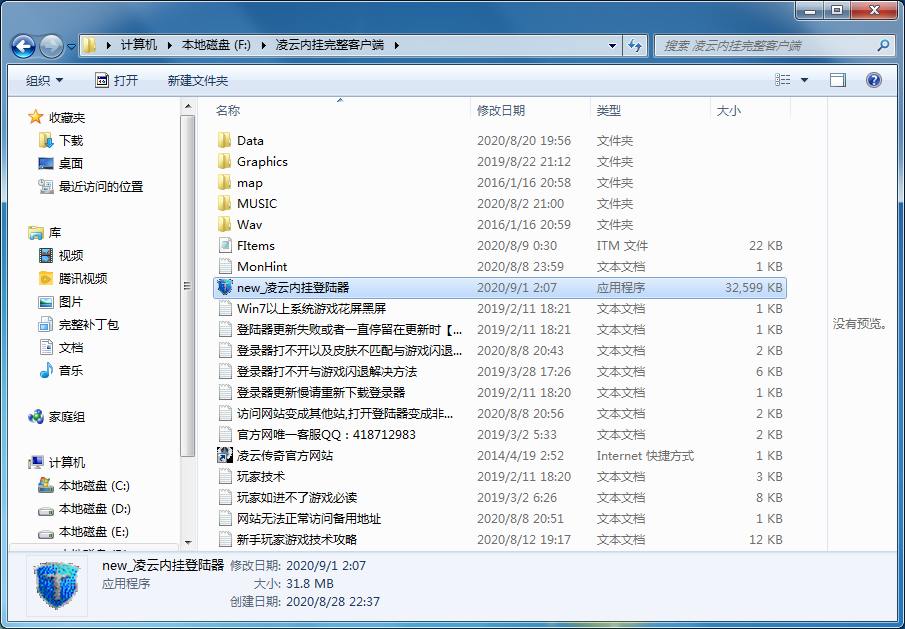Viewport: 905px width, 629px height.
Task: Open the 视频 library
Action: (61, 255)
